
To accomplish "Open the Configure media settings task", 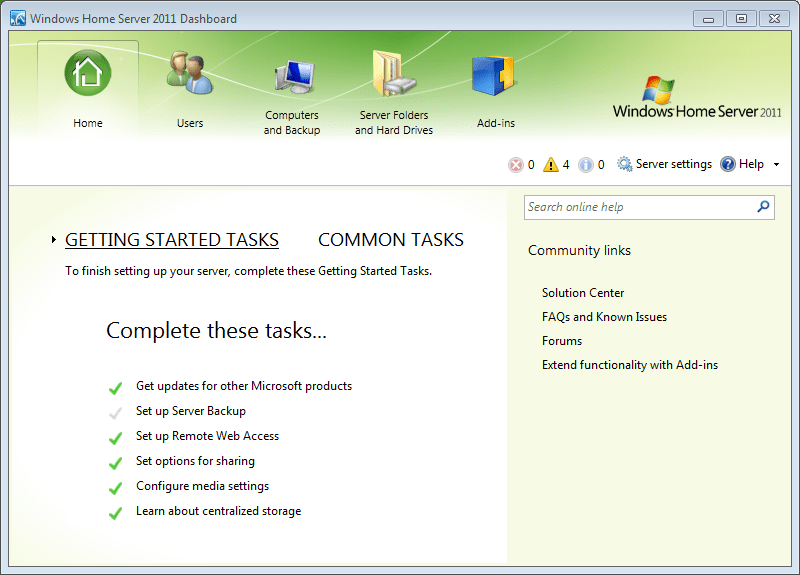I will pos(203,486).
